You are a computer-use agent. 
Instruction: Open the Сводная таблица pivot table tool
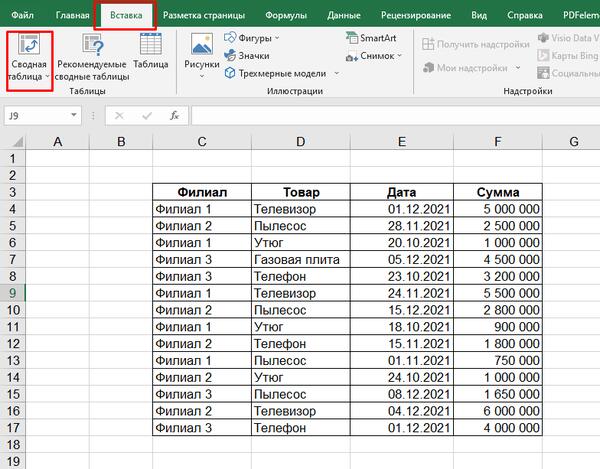point(29,57)
